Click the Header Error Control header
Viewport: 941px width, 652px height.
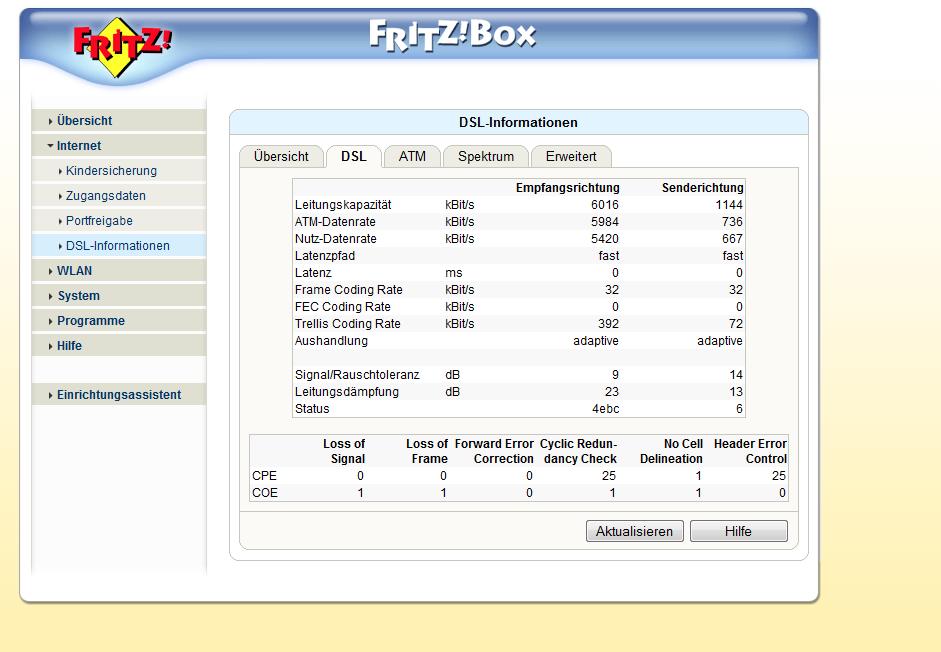click(x=750, y=451)
